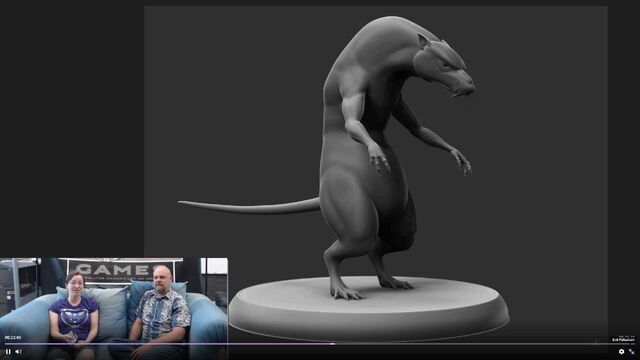The image size is (640, 360).
Task: Click the circular base under the rat model
Action: [369, 308]
